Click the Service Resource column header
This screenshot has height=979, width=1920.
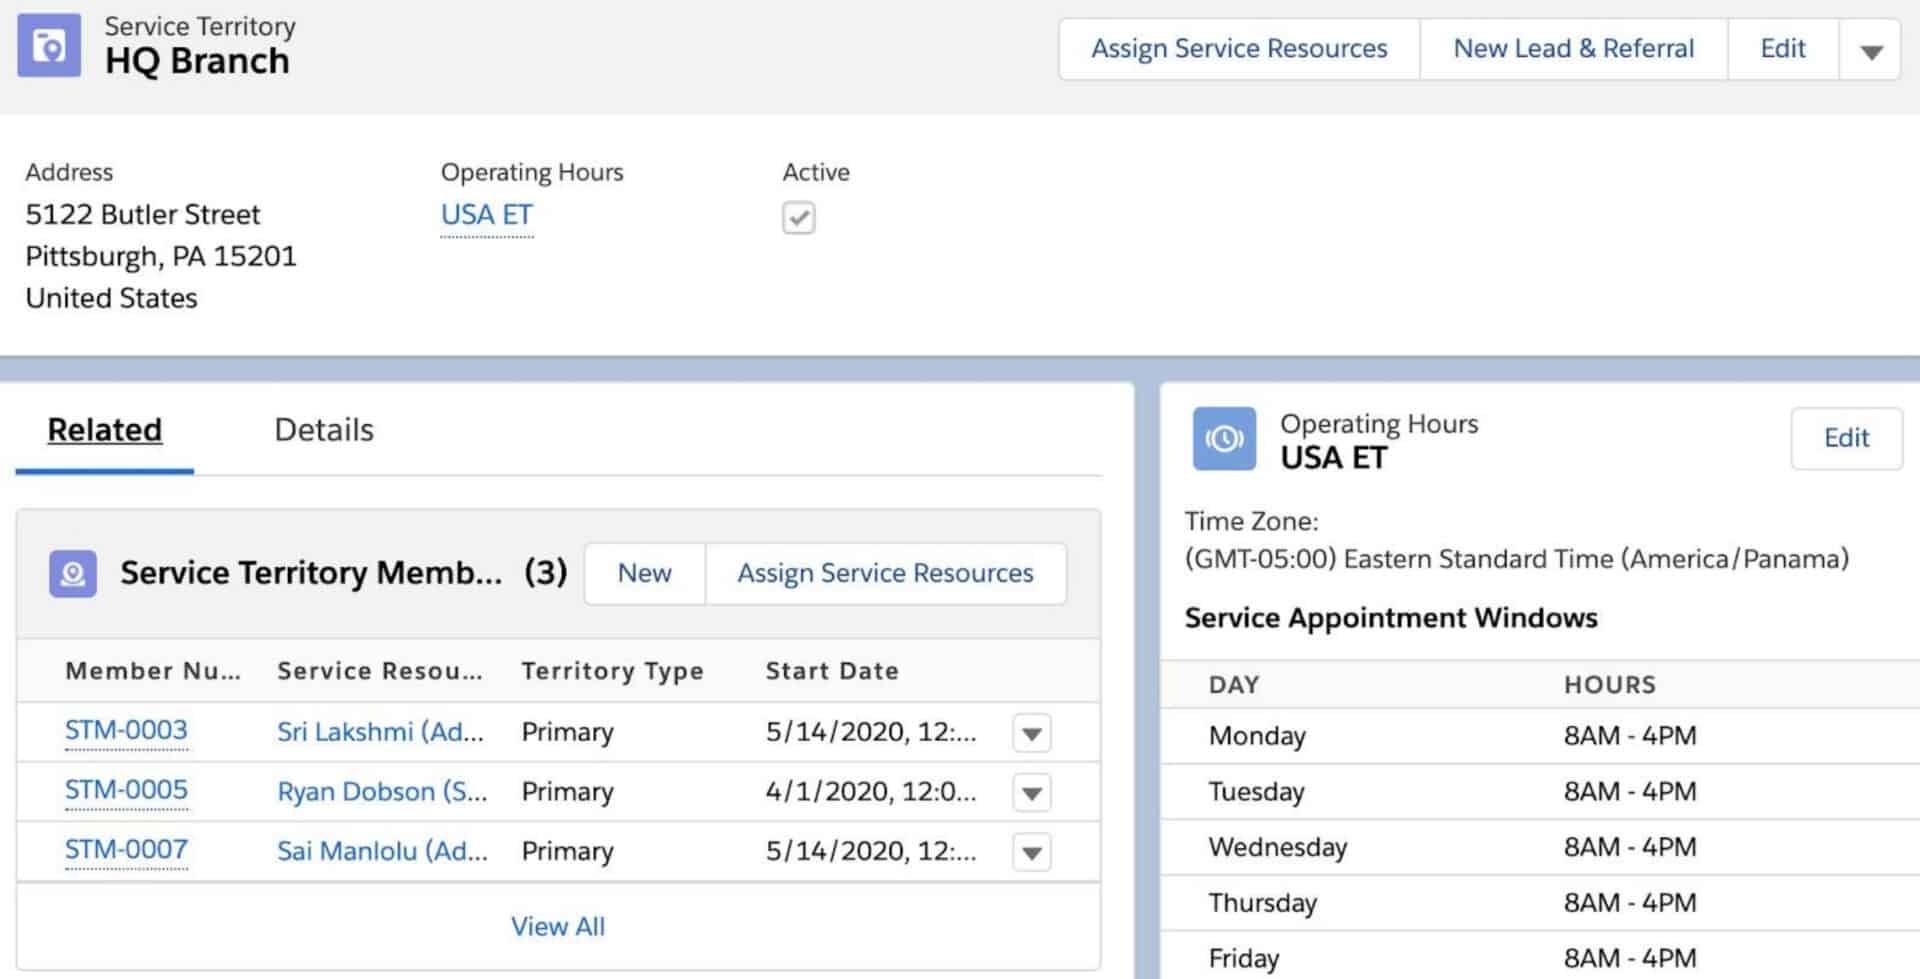pos(380,671)
